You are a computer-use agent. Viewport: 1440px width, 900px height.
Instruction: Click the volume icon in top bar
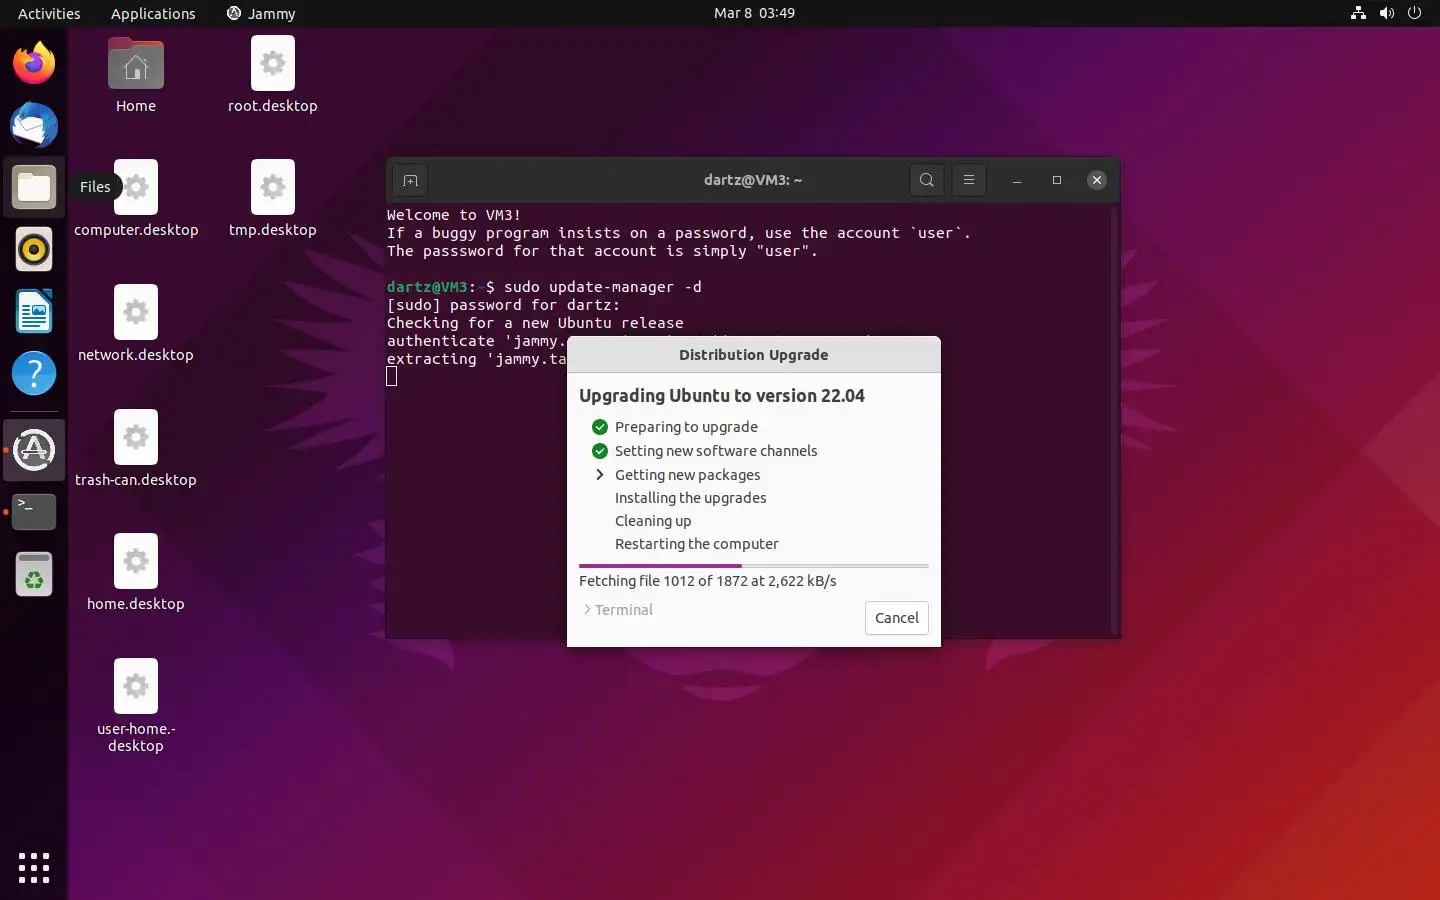(1386, 13)
